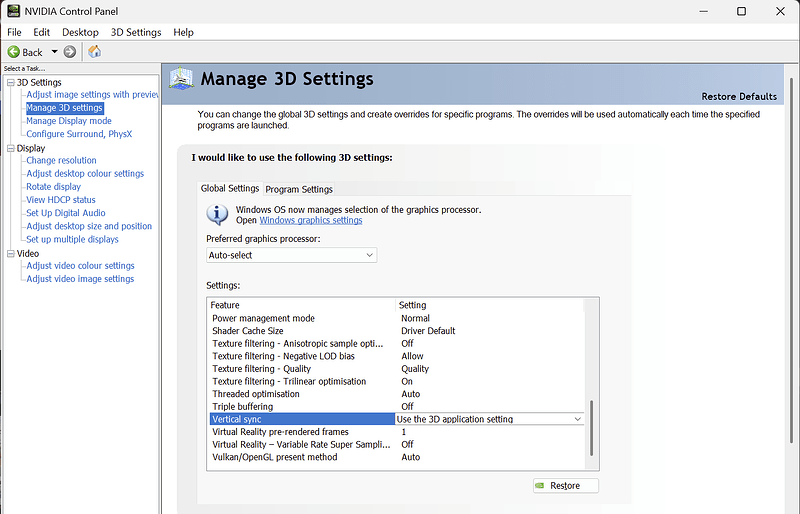Open the Desktop menu
This screenshot has width=800, height=514.
(80, 32)
